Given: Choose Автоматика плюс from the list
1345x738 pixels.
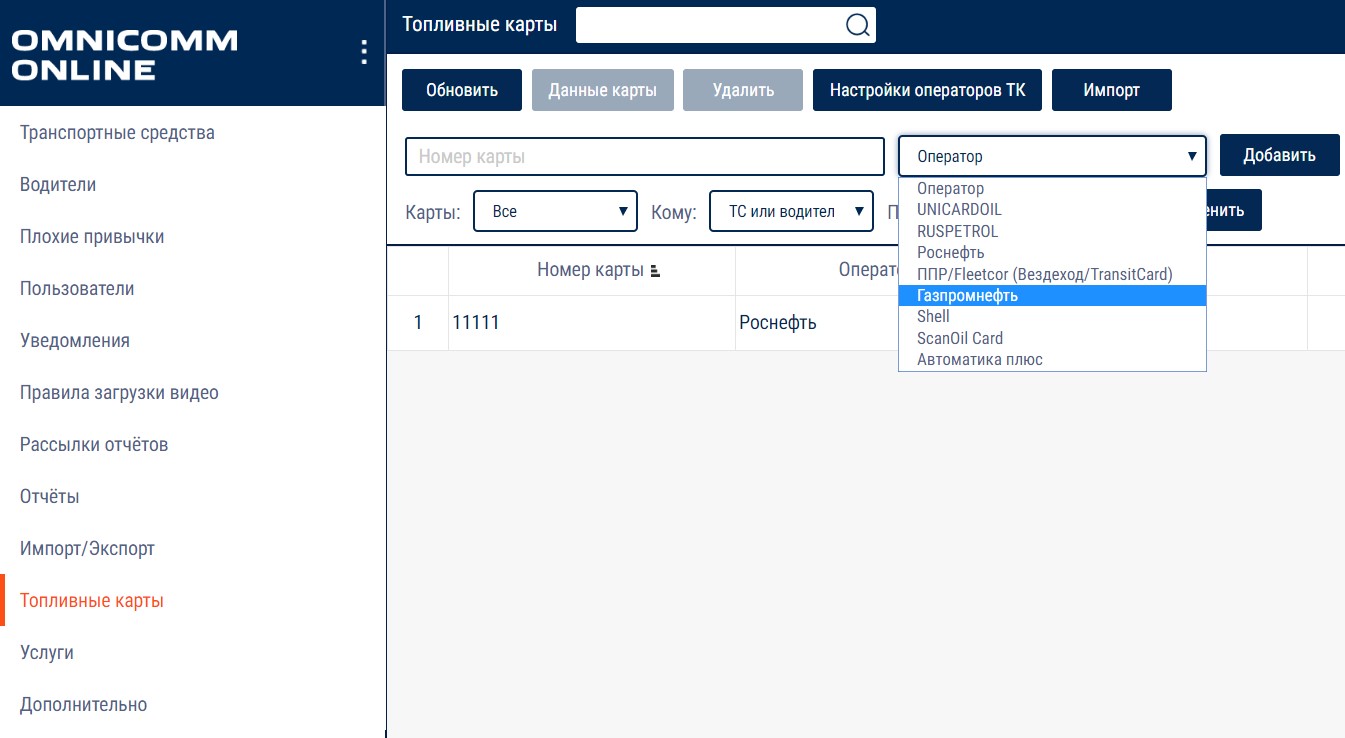Looking at the screenshot, I should pos(1052,360).
